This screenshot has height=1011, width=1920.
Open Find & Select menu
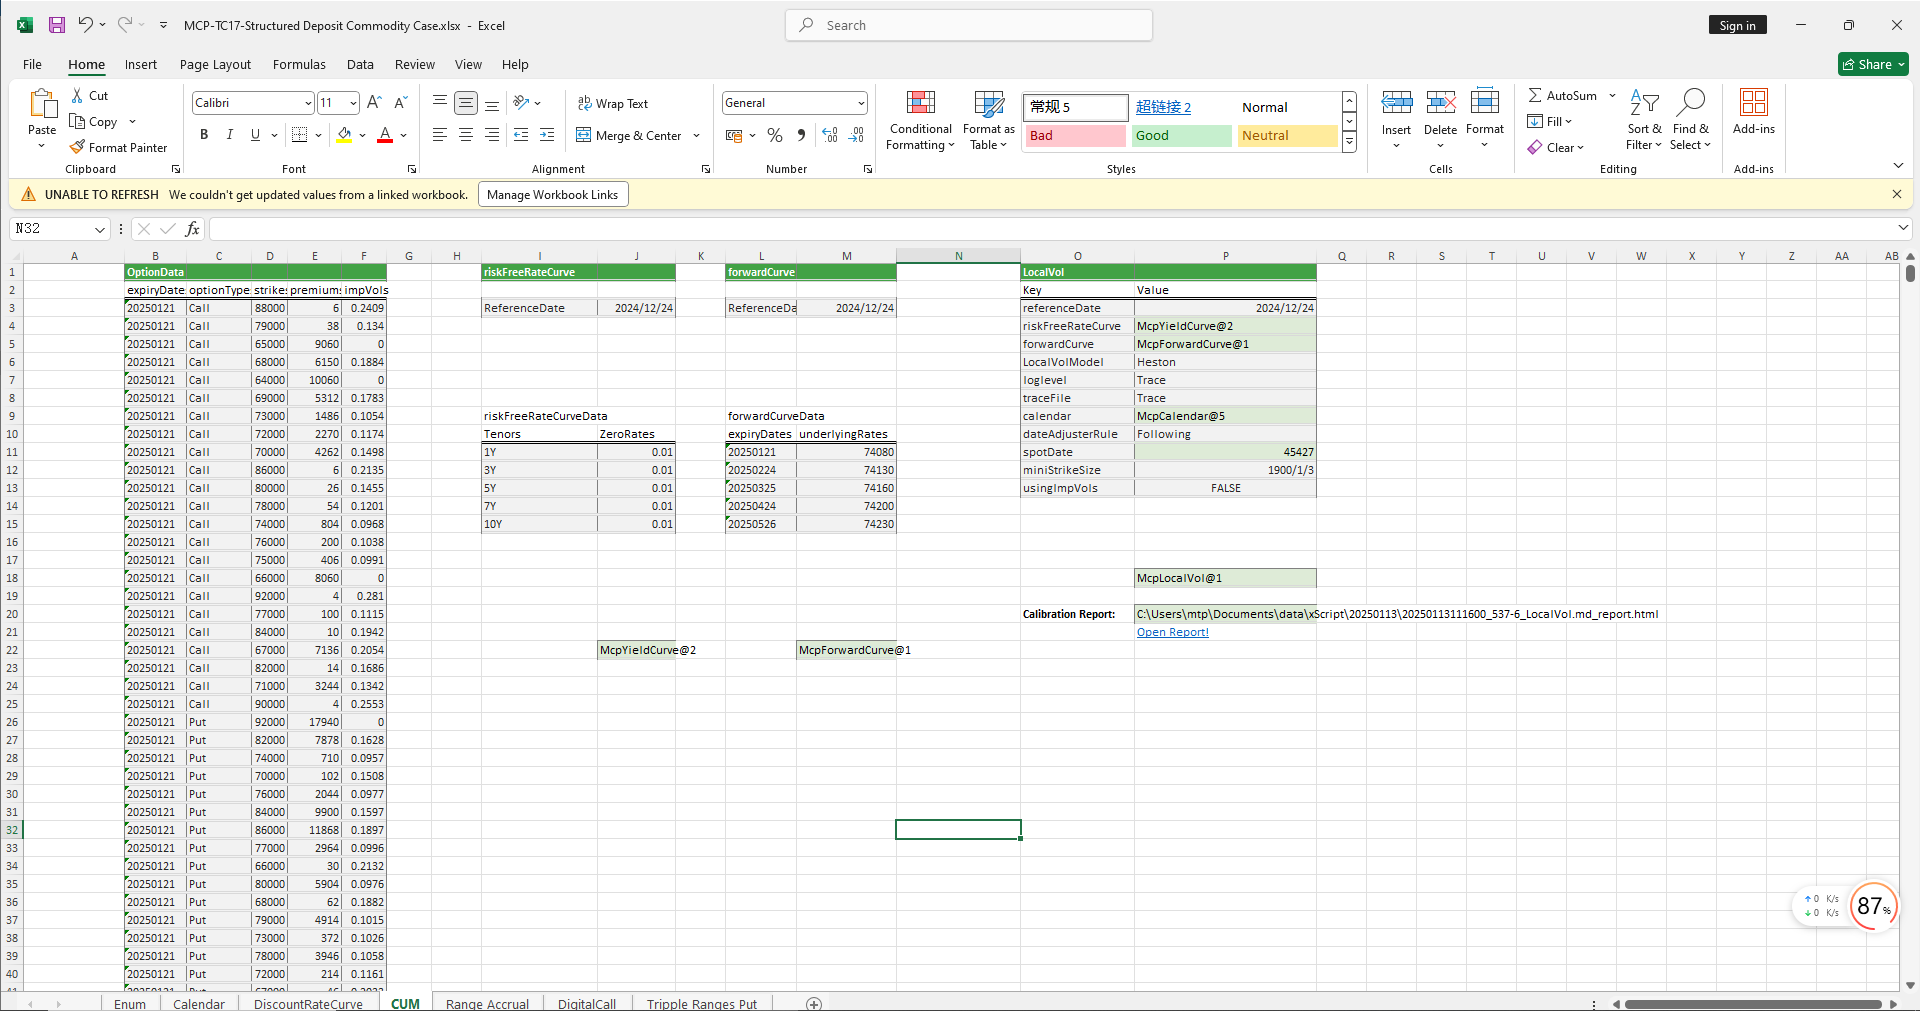pyautogui.click(x=1690, y=120)
